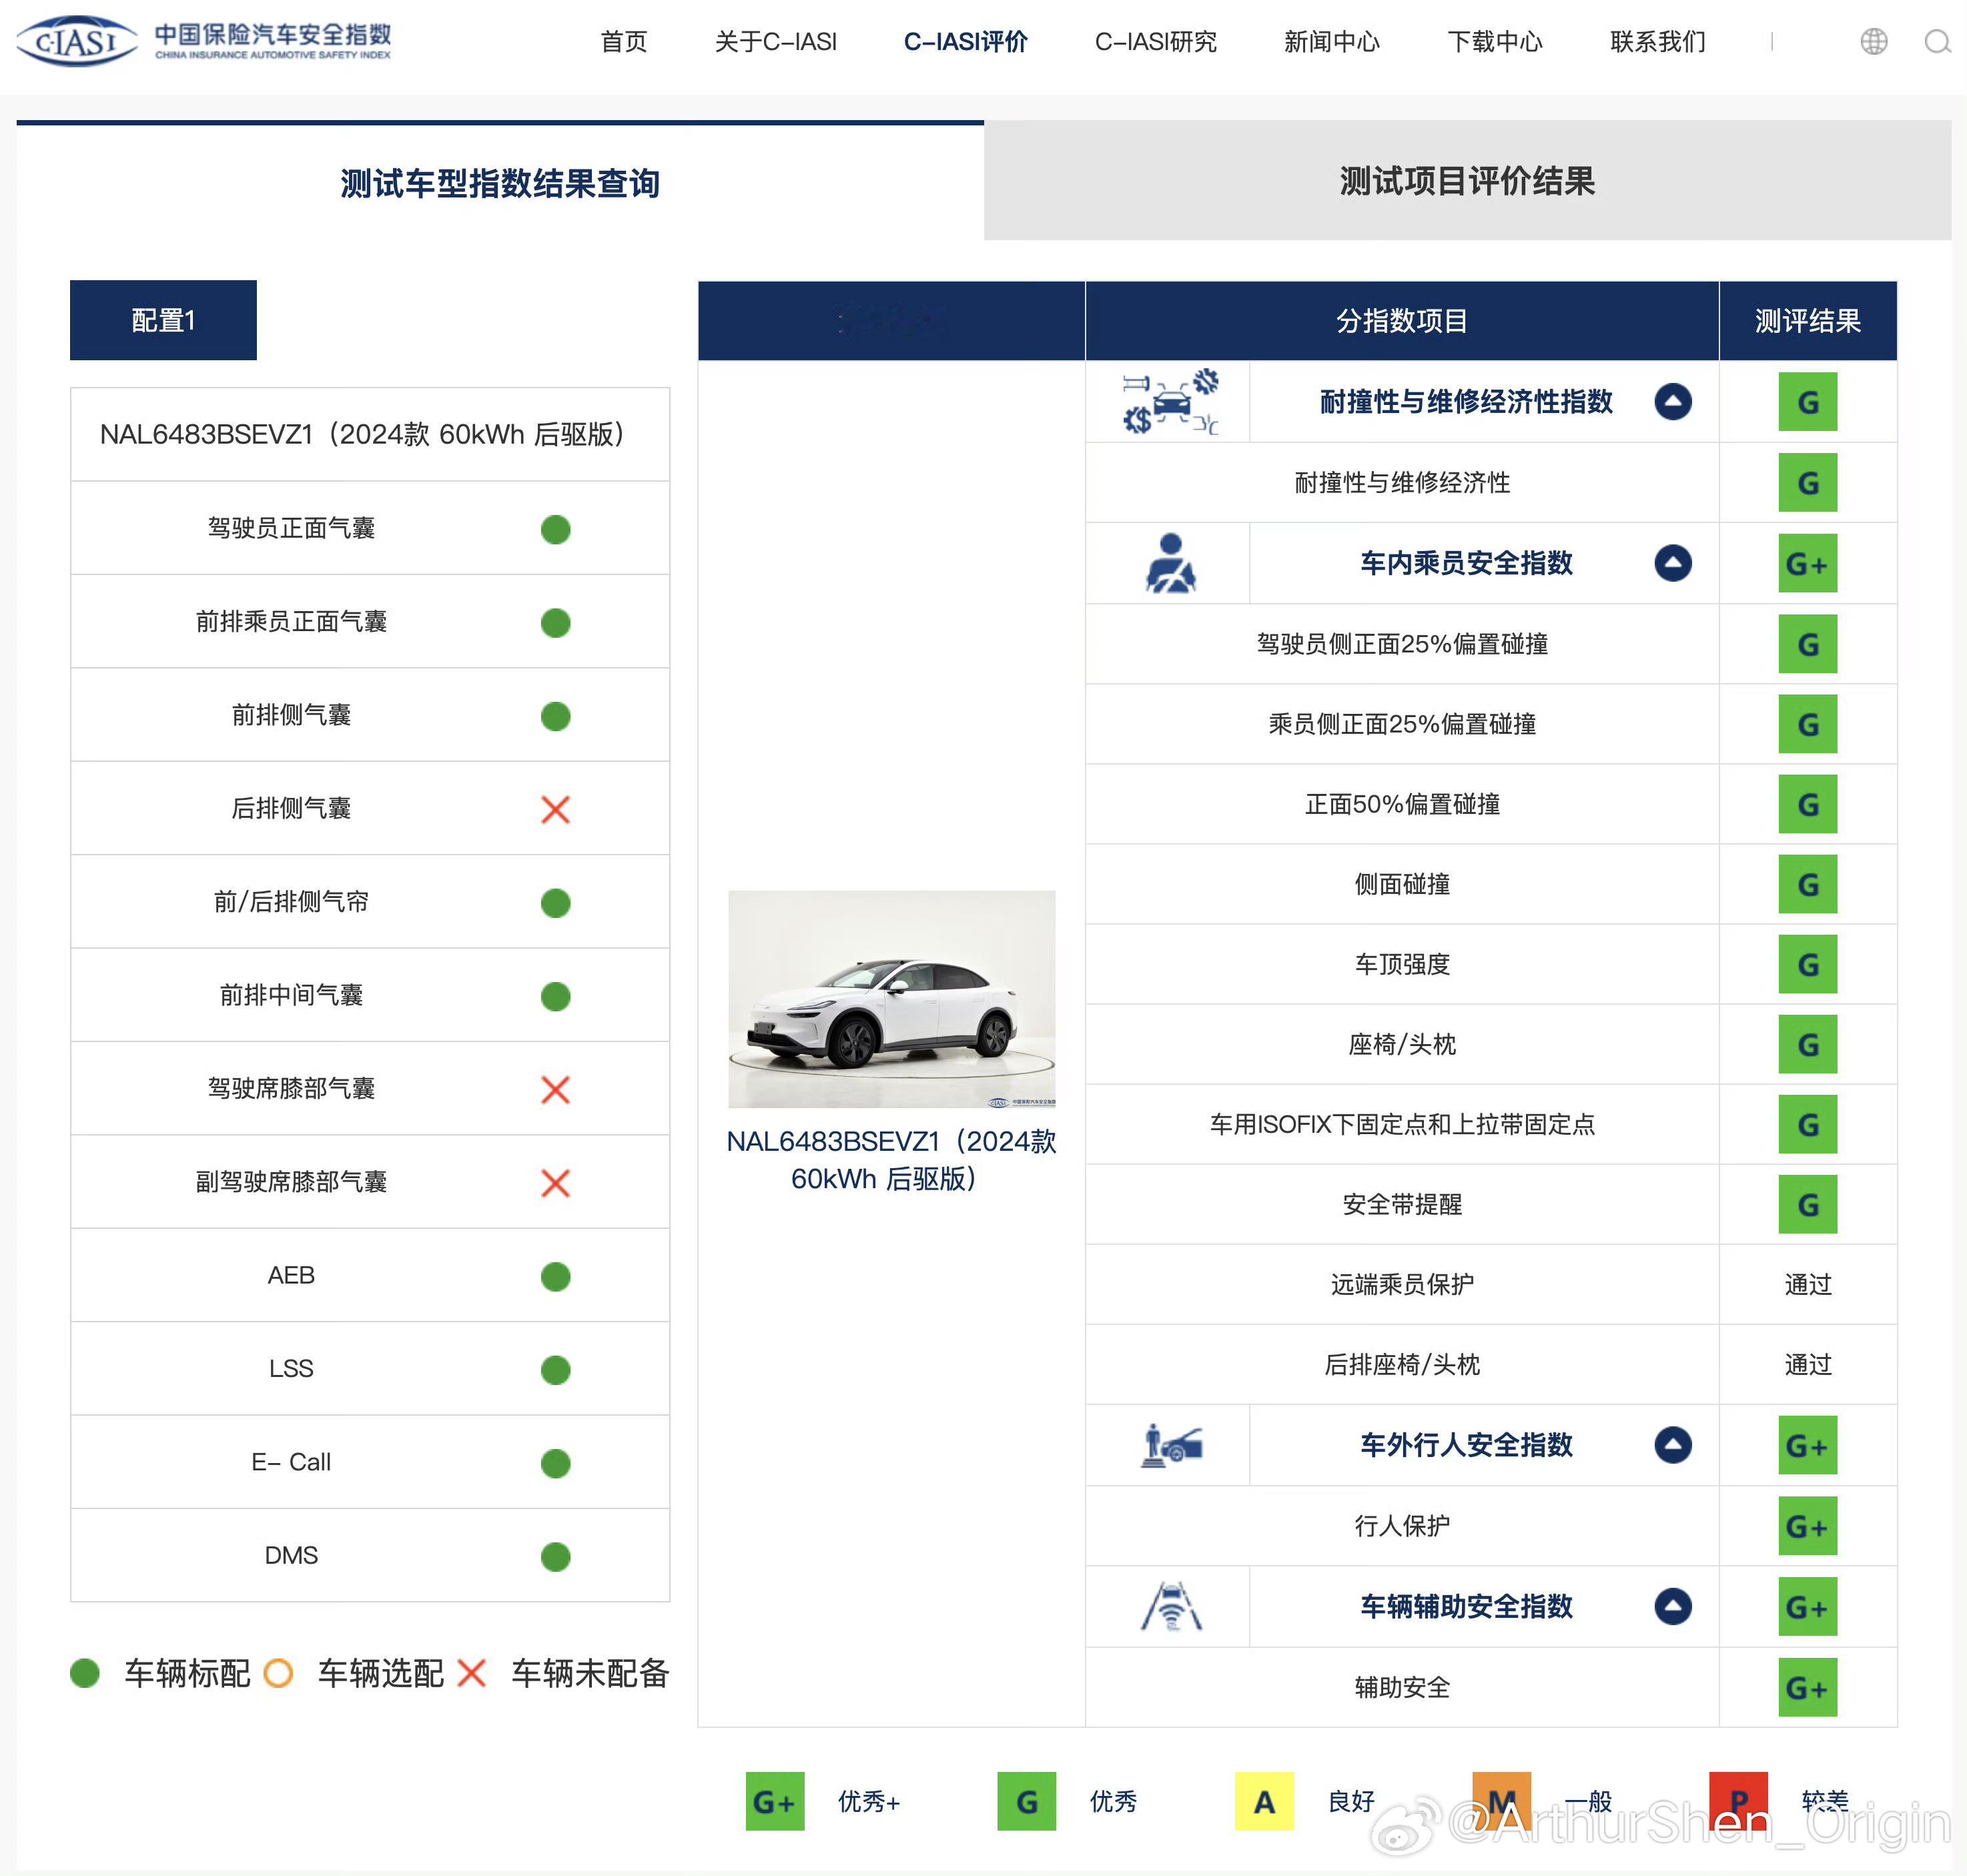Collapse the 车内乘员安全指数 section
Viewport: 1967px width, 1876px height.
coord(1672,563)
